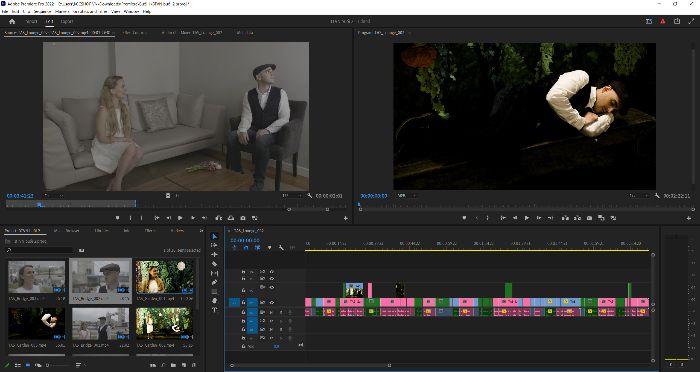The width and height of the screenshot is (700, 372).
Task: Click Overwrite in the Source monitor
Action: pos(230,218)
